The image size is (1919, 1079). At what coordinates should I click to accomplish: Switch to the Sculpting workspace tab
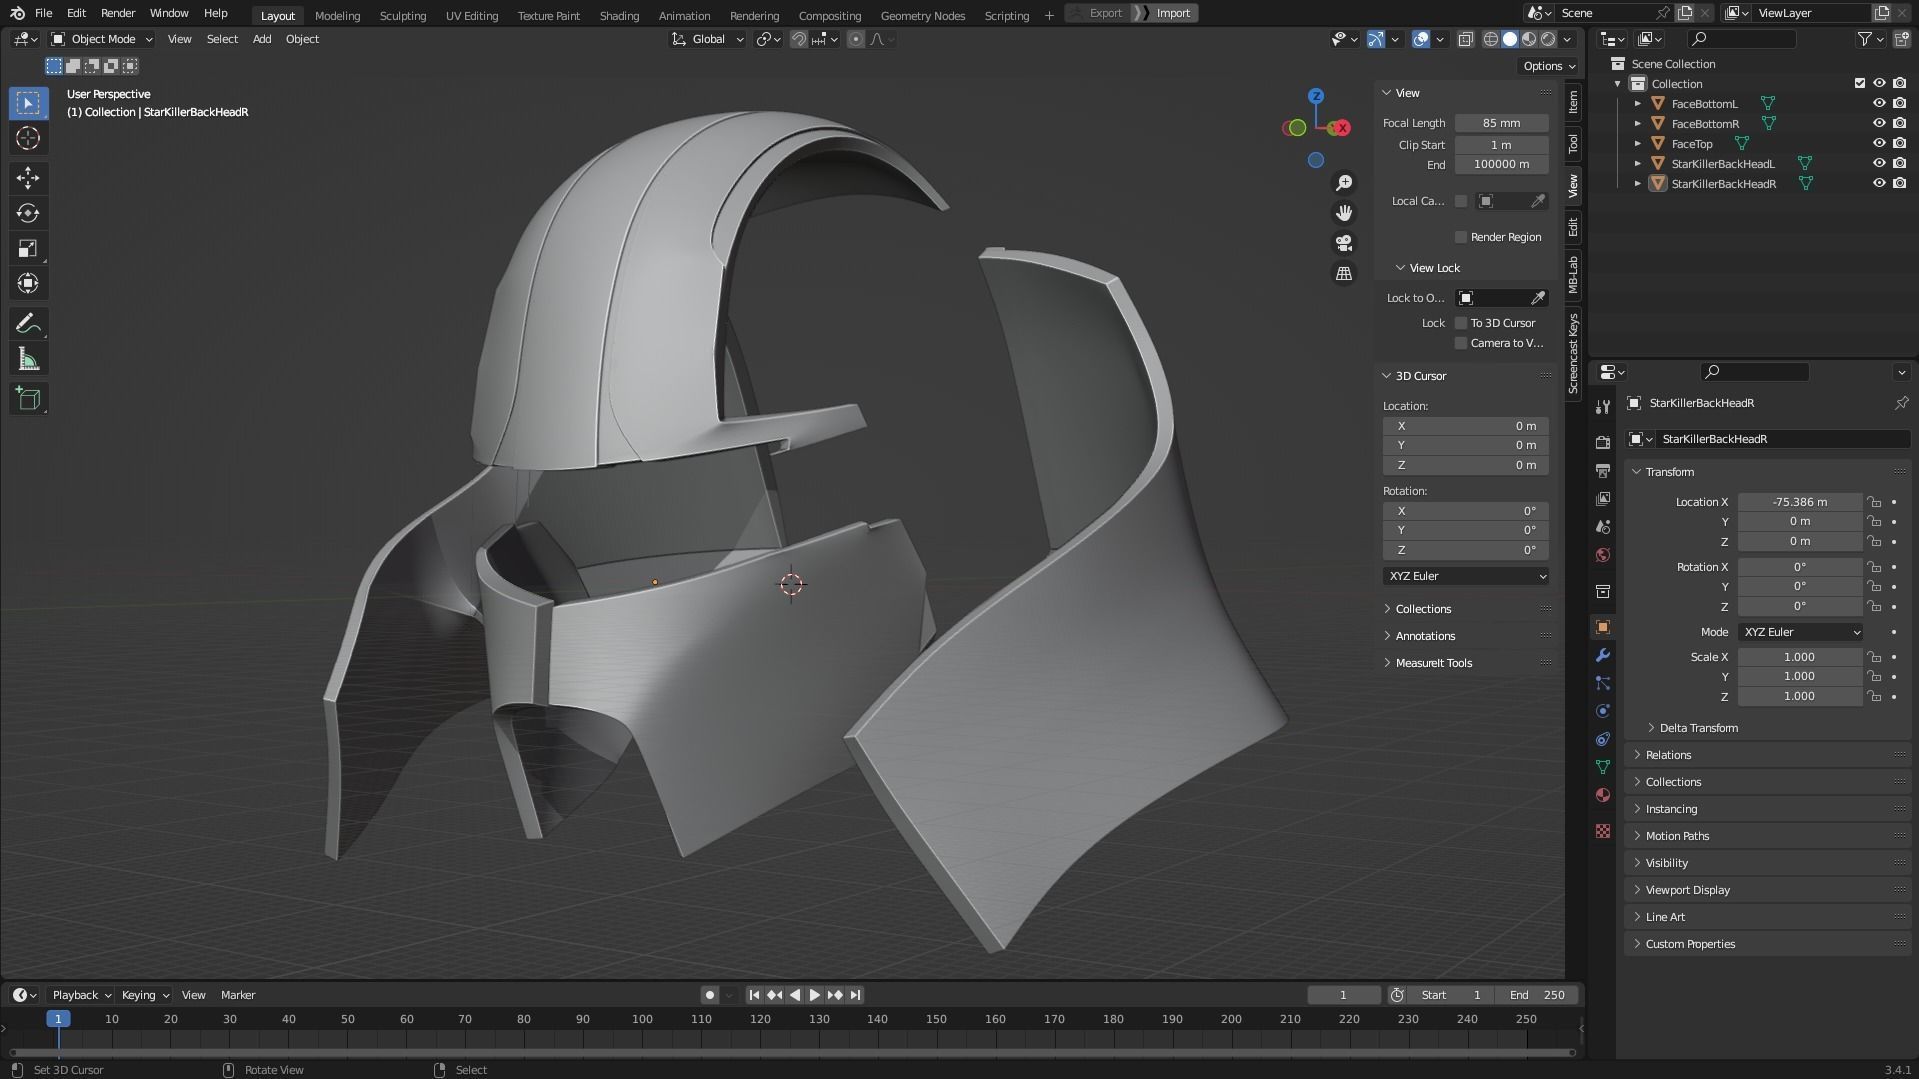[x=402, y=15]
